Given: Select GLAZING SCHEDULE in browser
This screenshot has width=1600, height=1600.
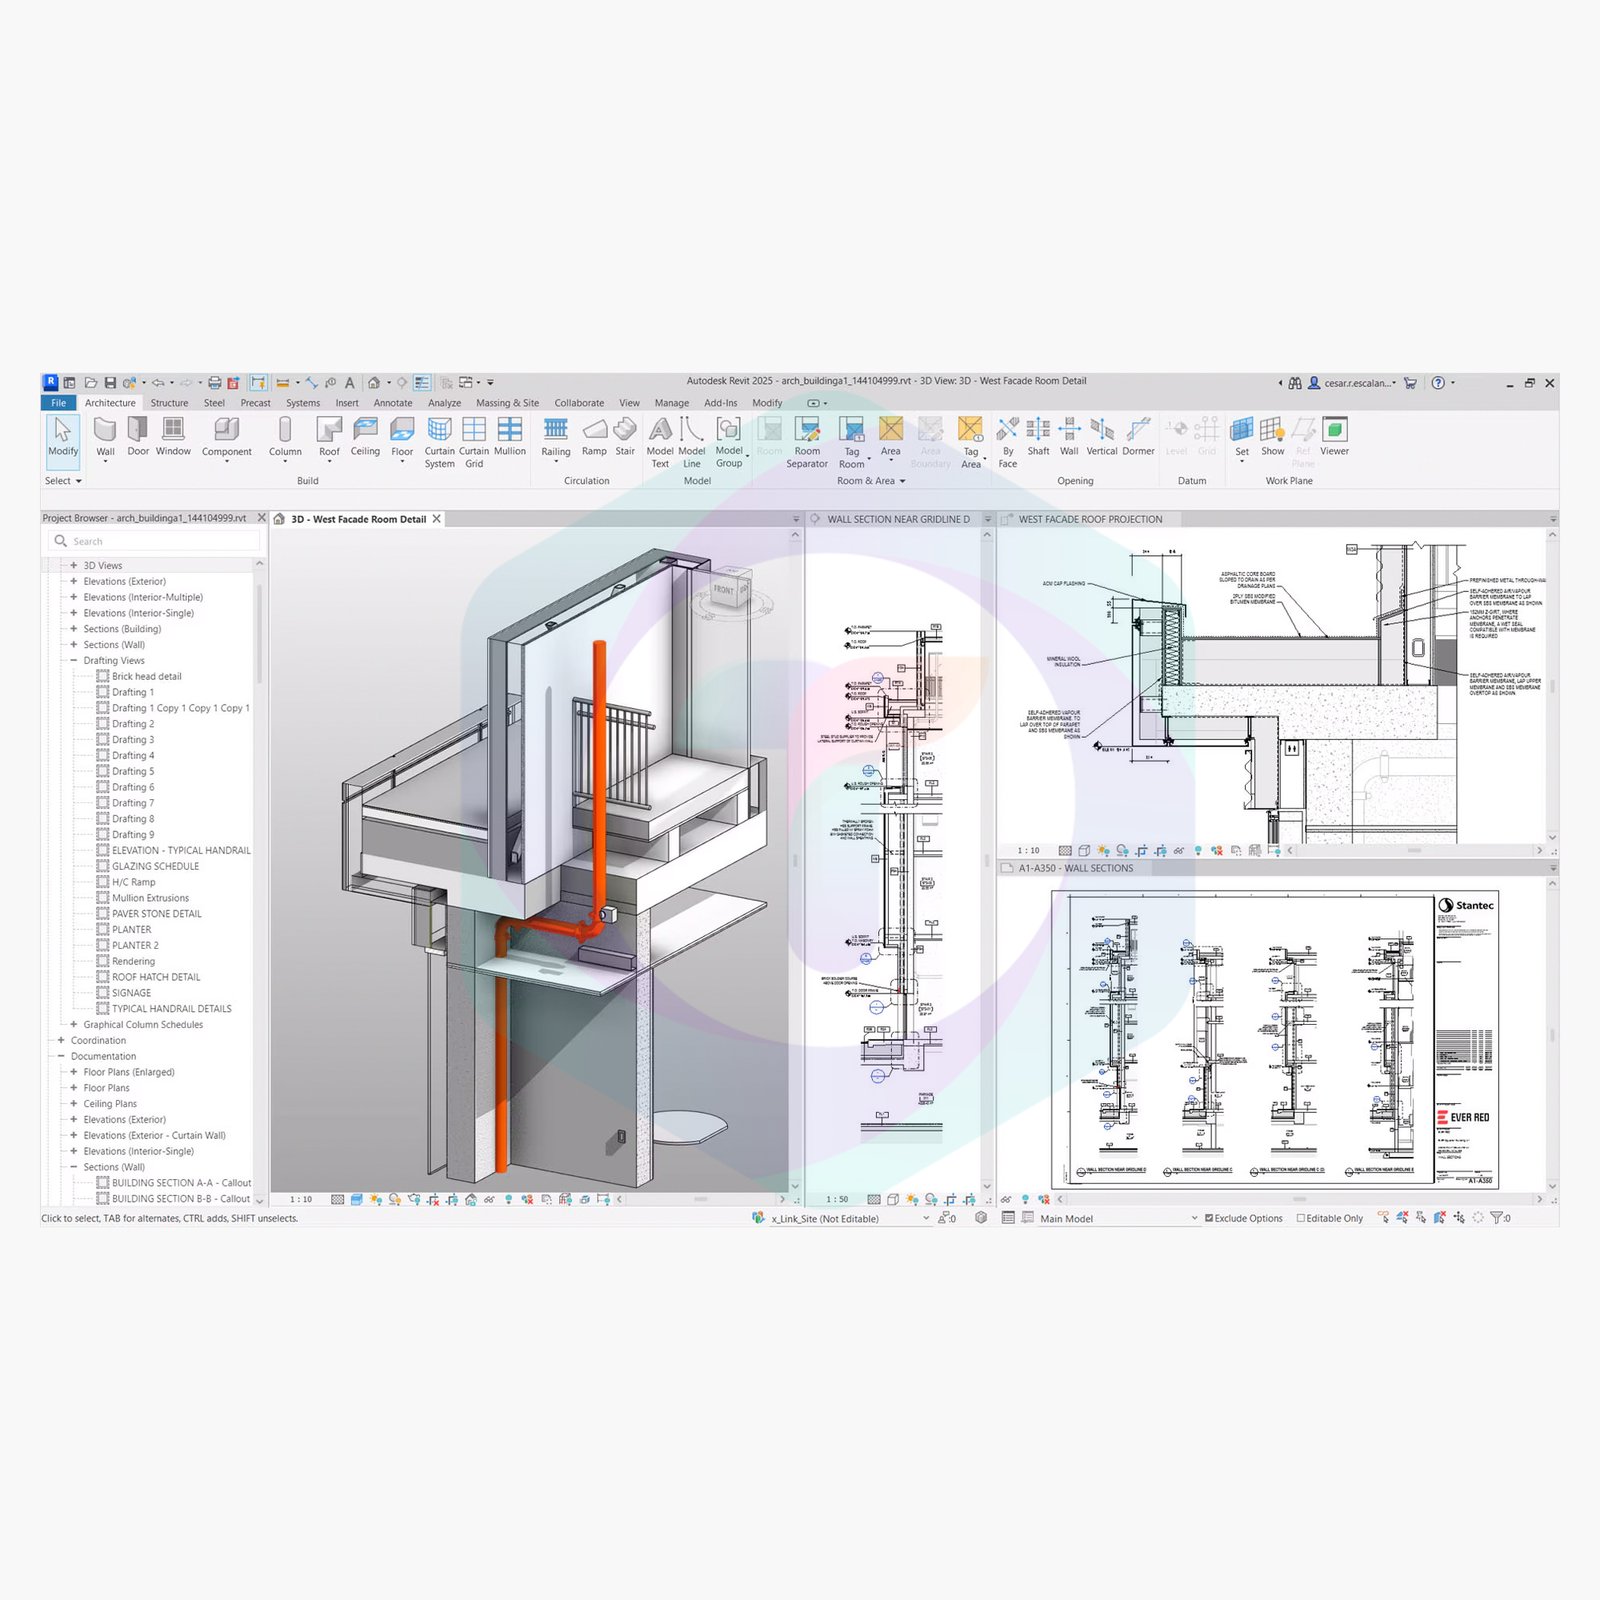Looking at the screenshot, I should coord(156,867).
